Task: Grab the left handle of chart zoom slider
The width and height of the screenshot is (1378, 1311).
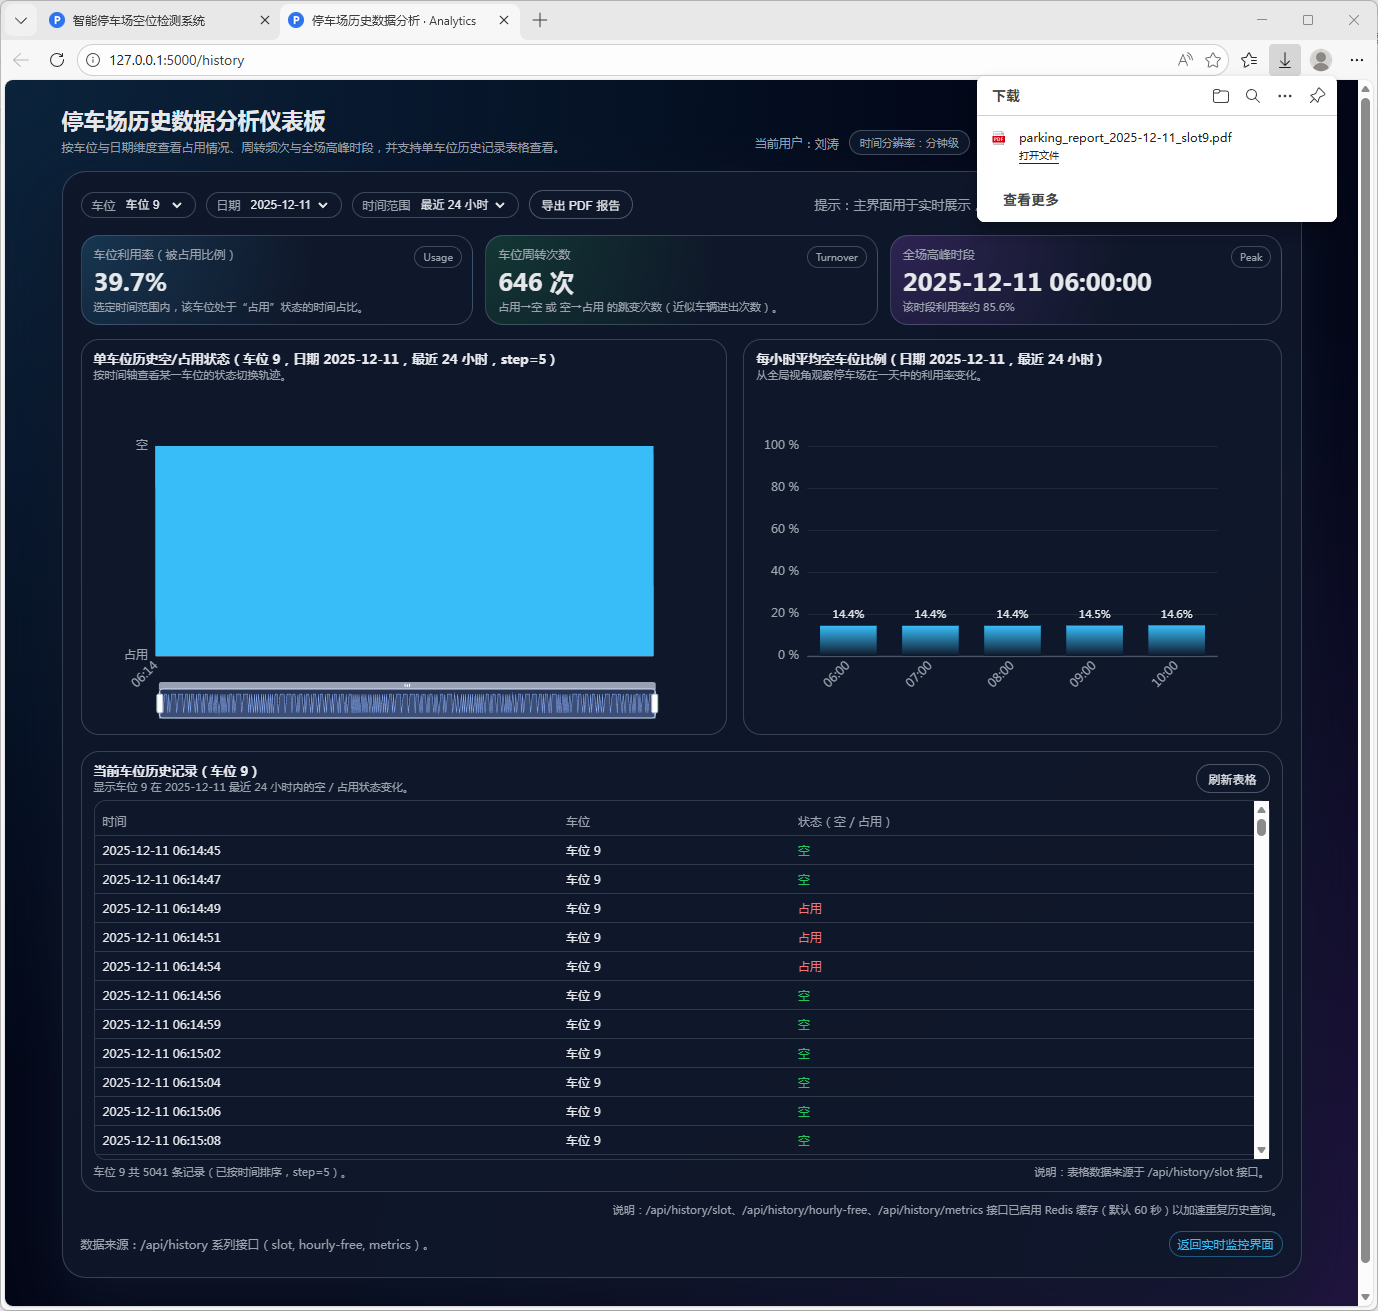Action: point(160,704)
